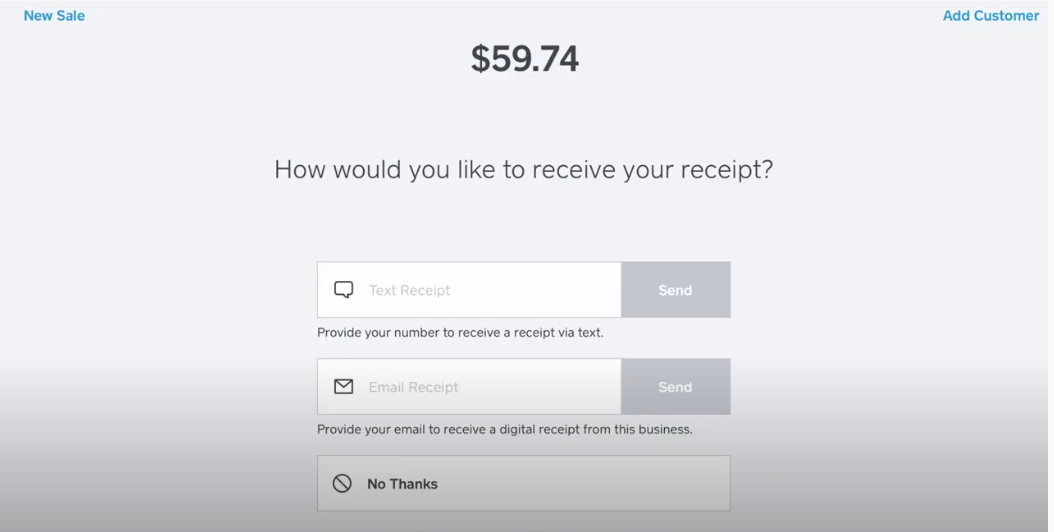The image size is (1054, 532).
Task: Click the 'Provide your email' helper text
Action: [504, 429]
